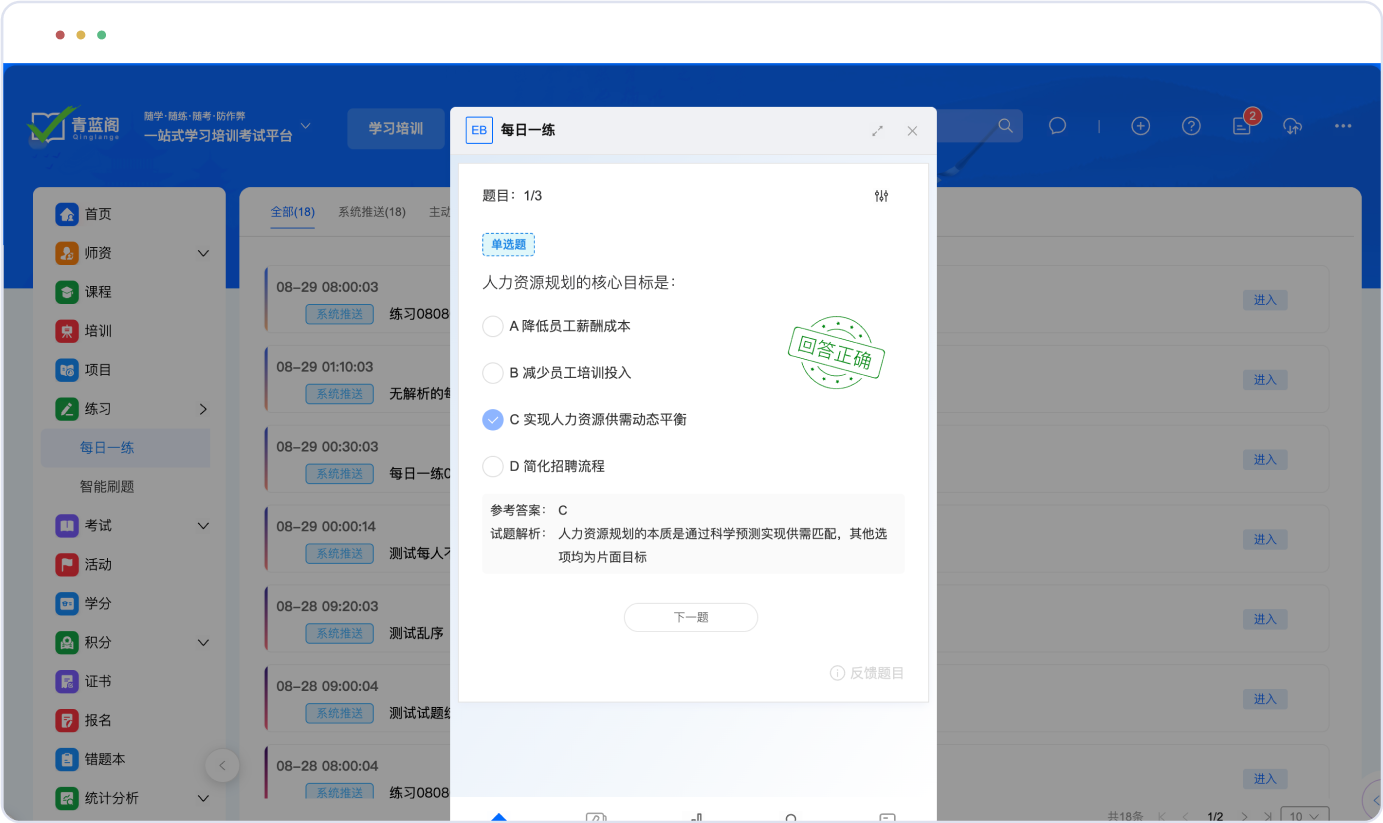Open notifications icon with red badge
This screenshot has width=1383, height=823.
click(x=1242, y=126)
